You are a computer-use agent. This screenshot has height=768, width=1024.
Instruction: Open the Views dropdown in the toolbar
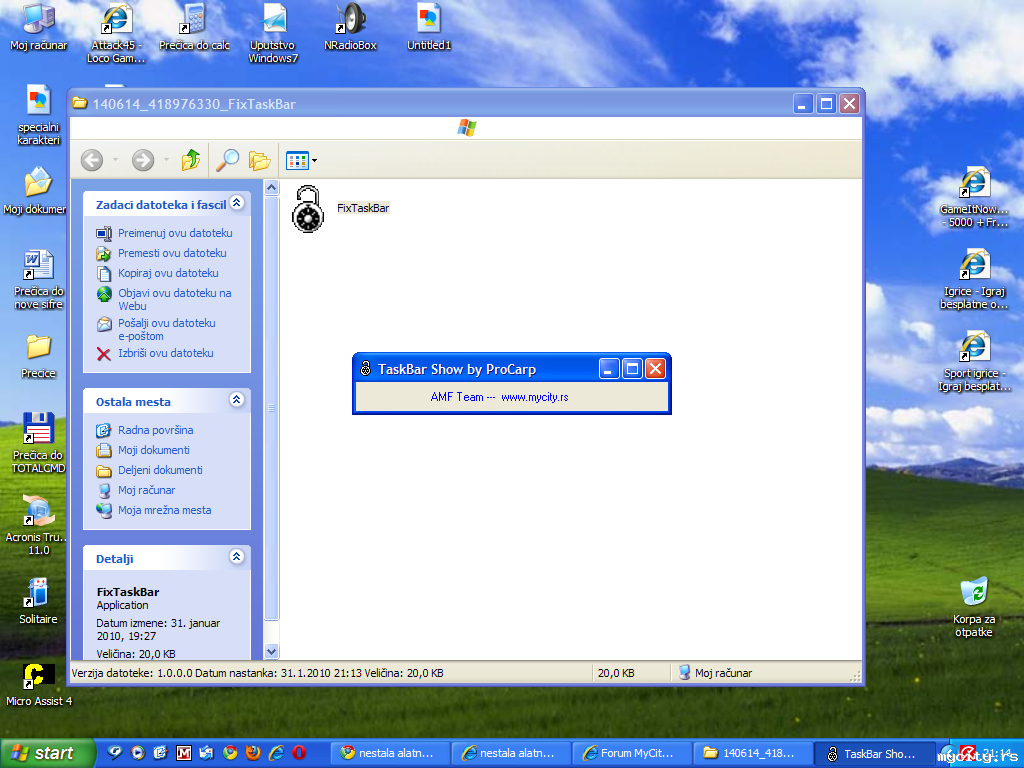point(301,160)
